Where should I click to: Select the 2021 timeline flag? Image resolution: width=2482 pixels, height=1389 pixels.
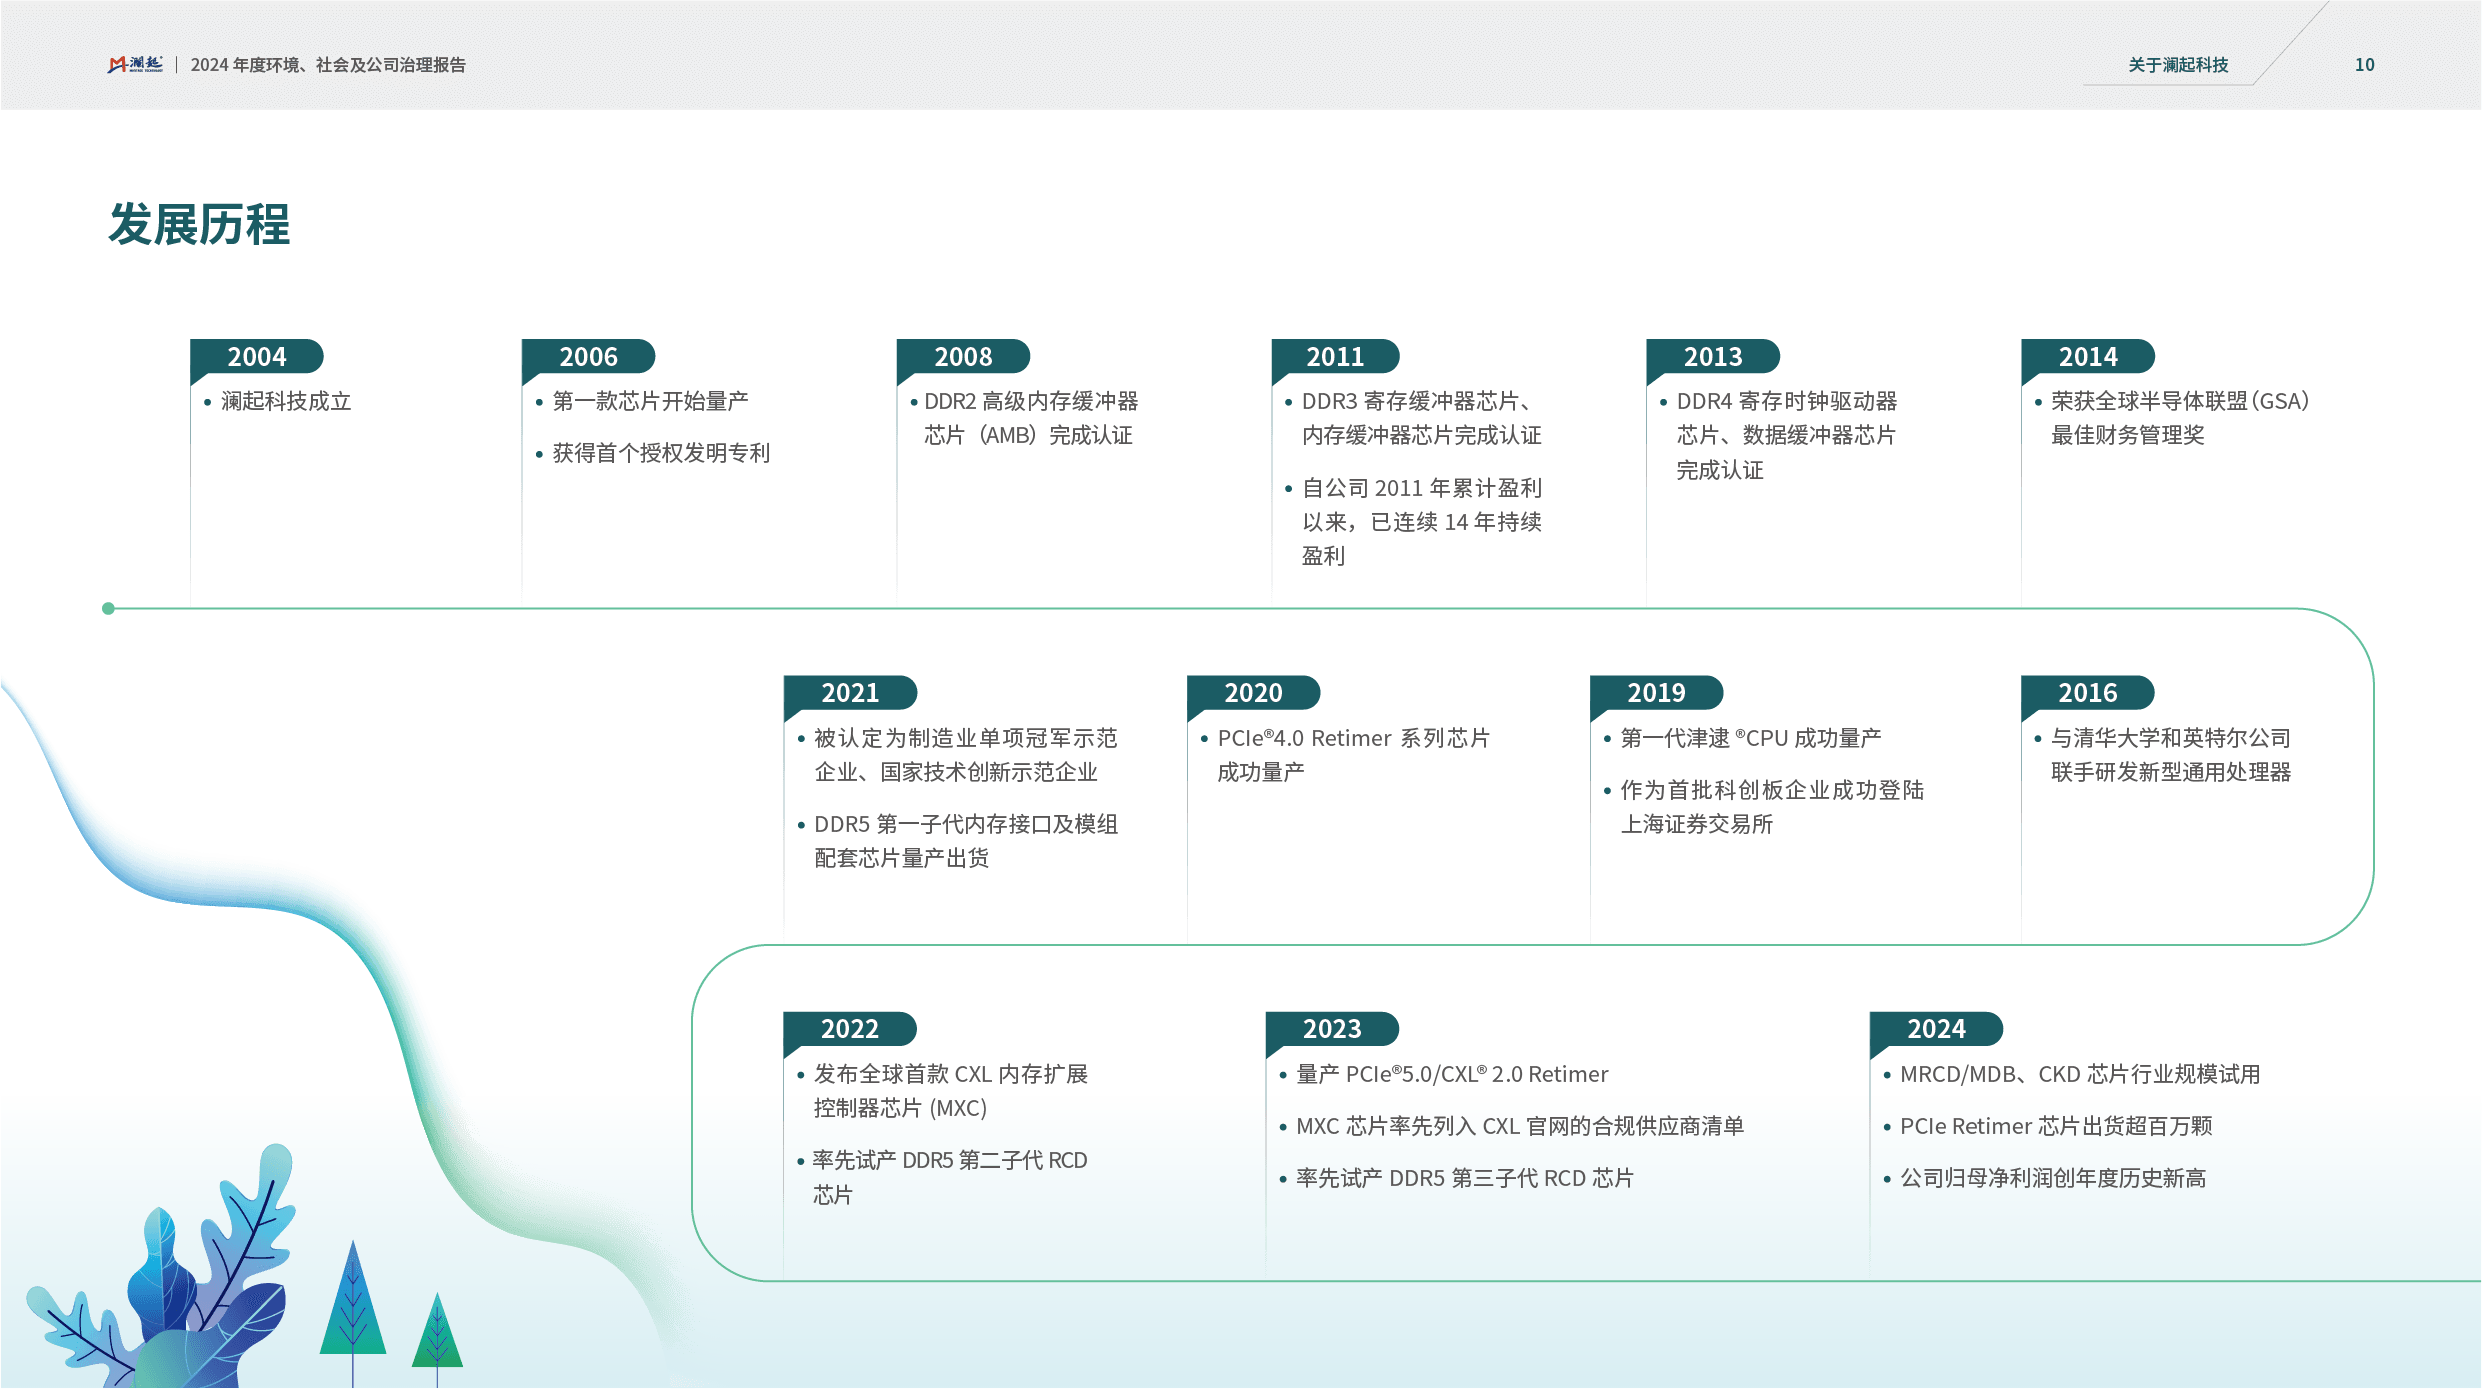tap(850, 693)
